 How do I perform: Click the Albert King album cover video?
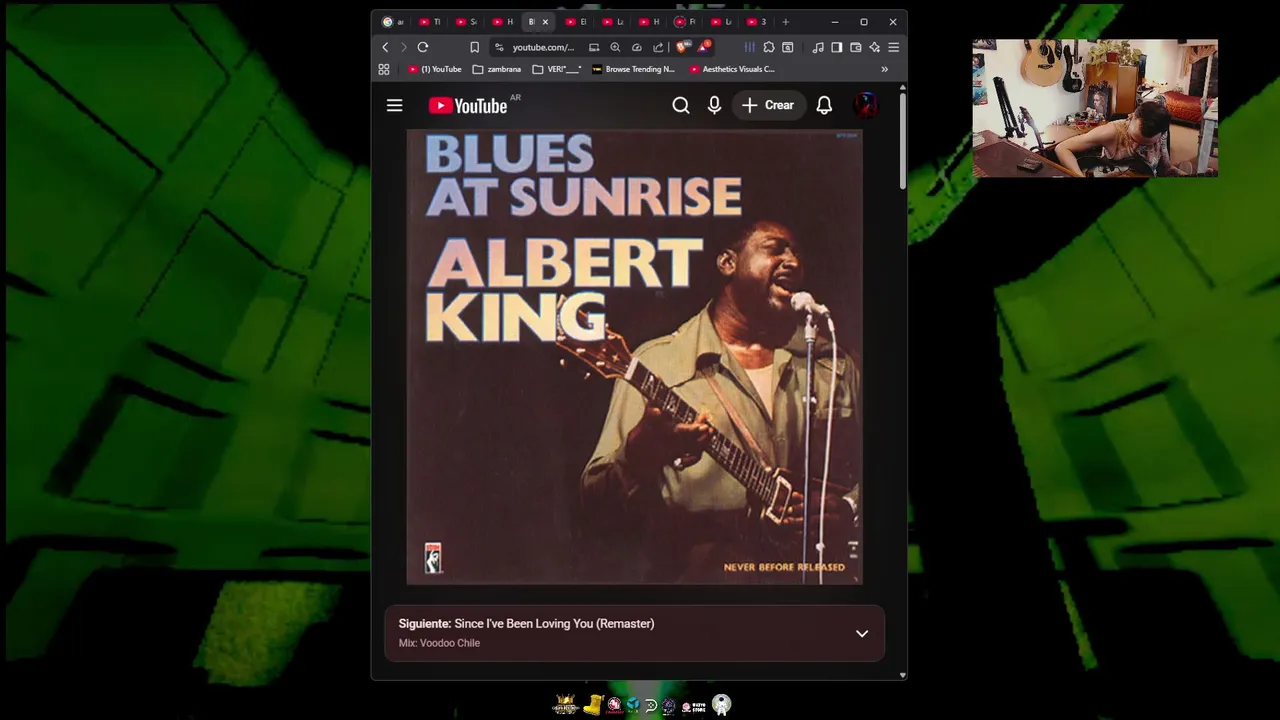(x=634, y=356)
